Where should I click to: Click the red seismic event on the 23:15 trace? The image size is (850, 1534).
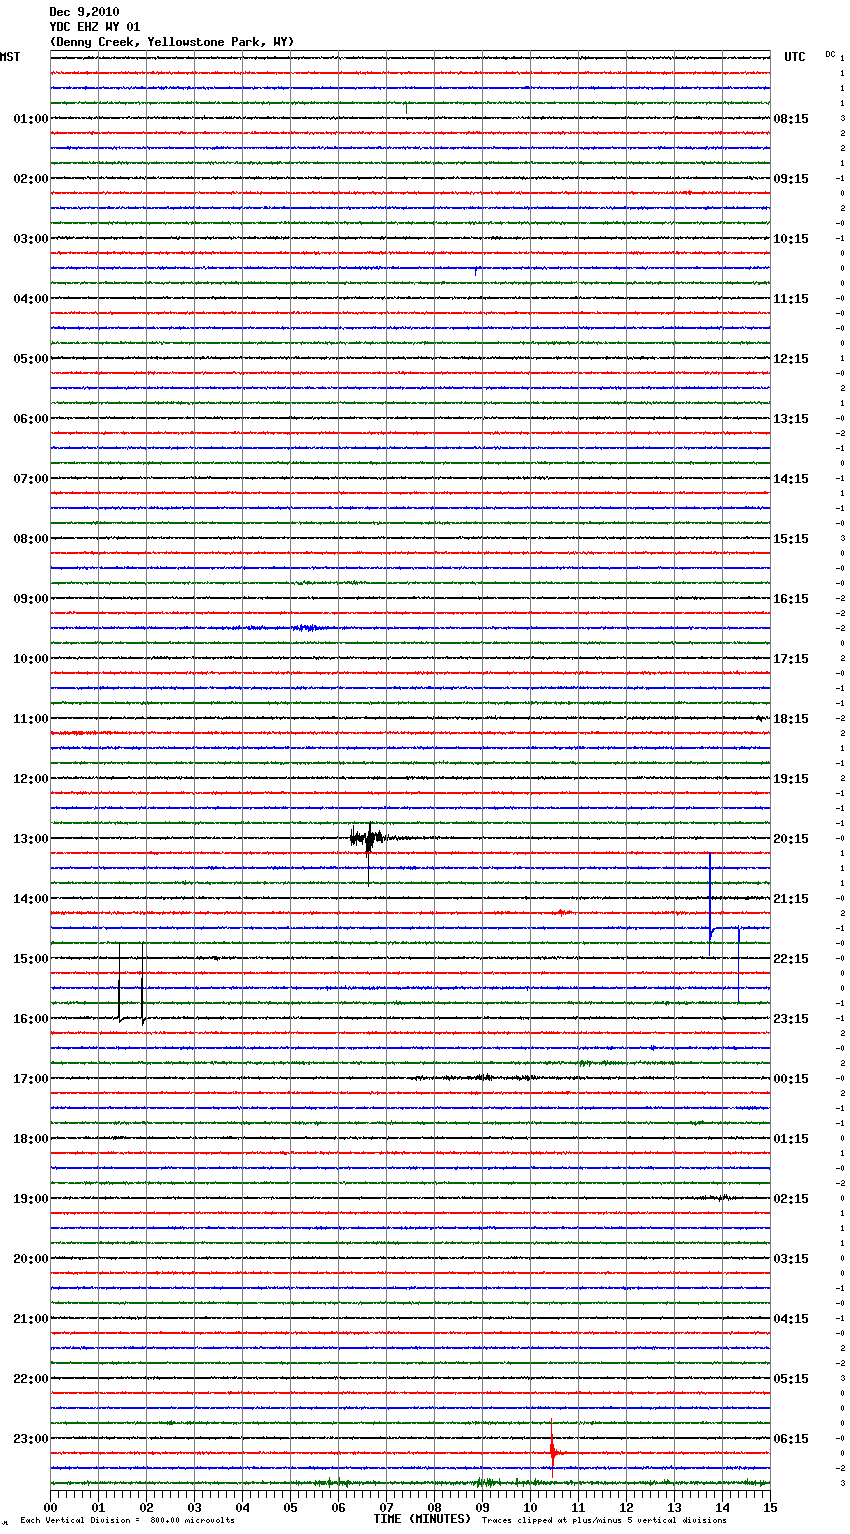553,1451
